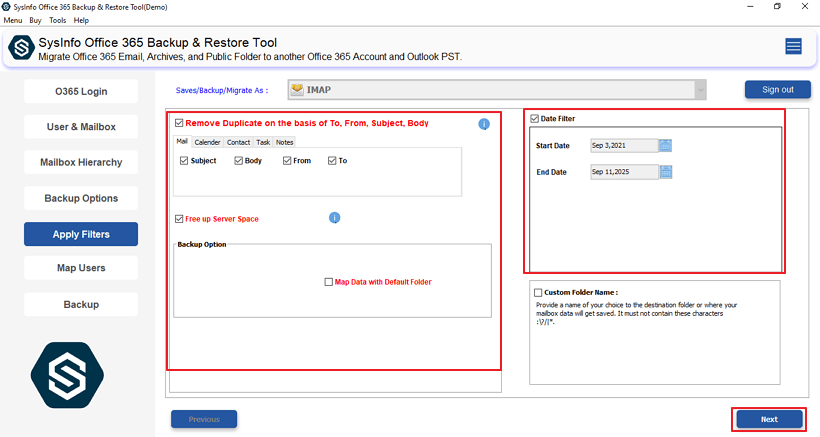Enable Custom Folder Name checkbox
Screen dimensions: 820x437
click(x=538, y=292)
